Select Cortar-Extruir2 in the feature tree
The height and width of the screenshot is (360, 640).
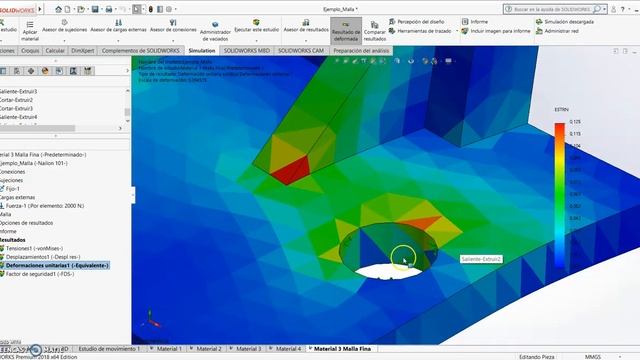click(x=16, y=100)
